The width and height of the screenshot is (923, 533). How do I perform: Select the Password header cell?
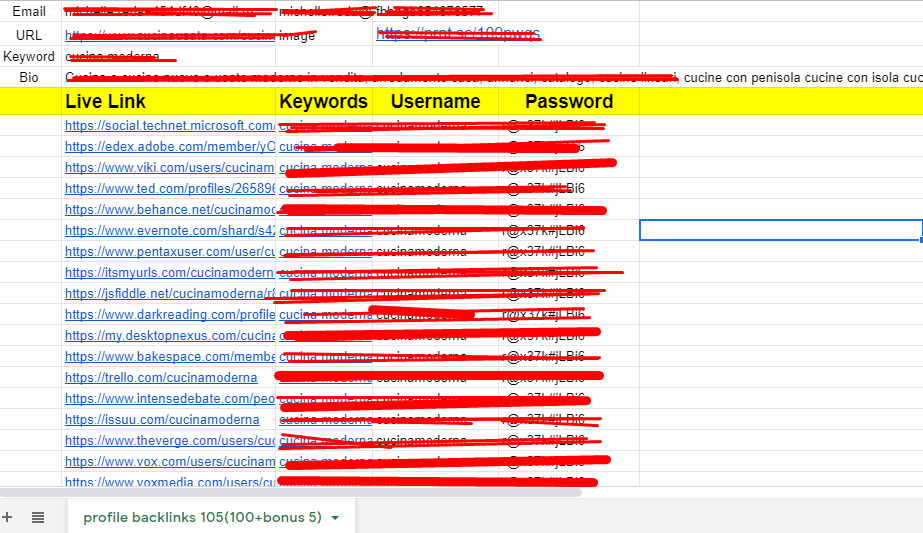[569, 101]
